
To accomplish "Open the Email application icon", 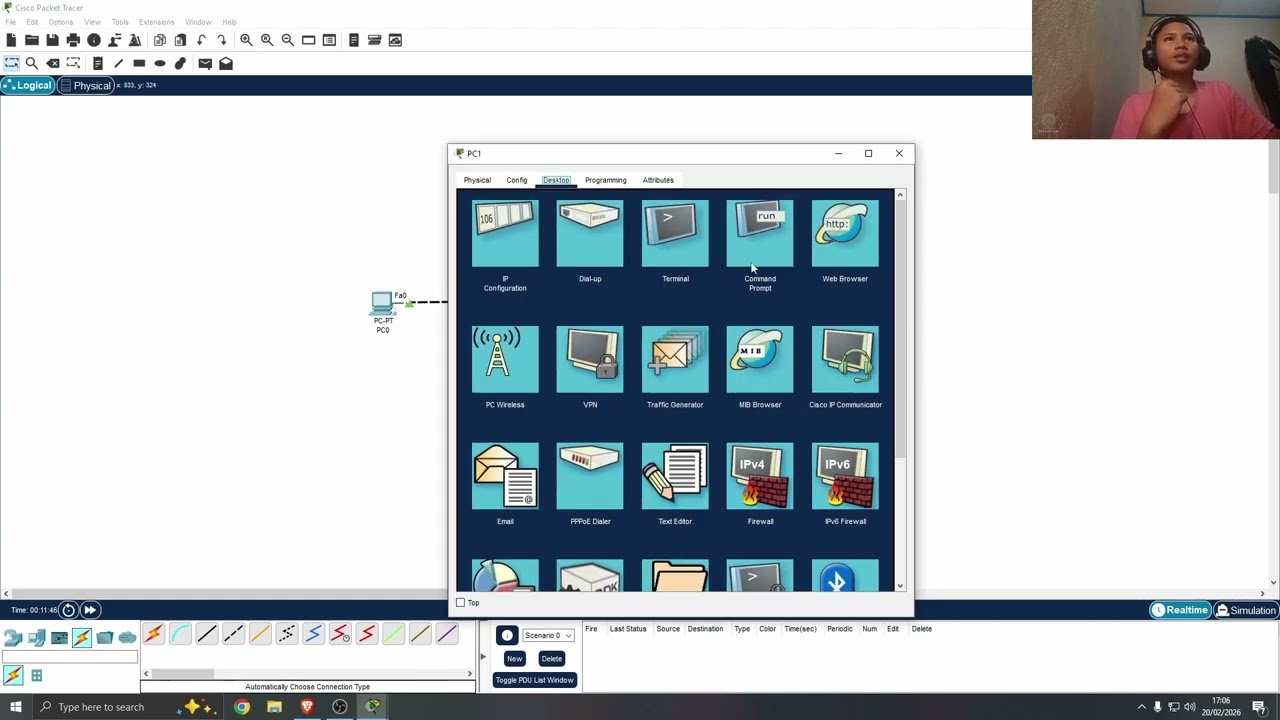I will point(505,476).
